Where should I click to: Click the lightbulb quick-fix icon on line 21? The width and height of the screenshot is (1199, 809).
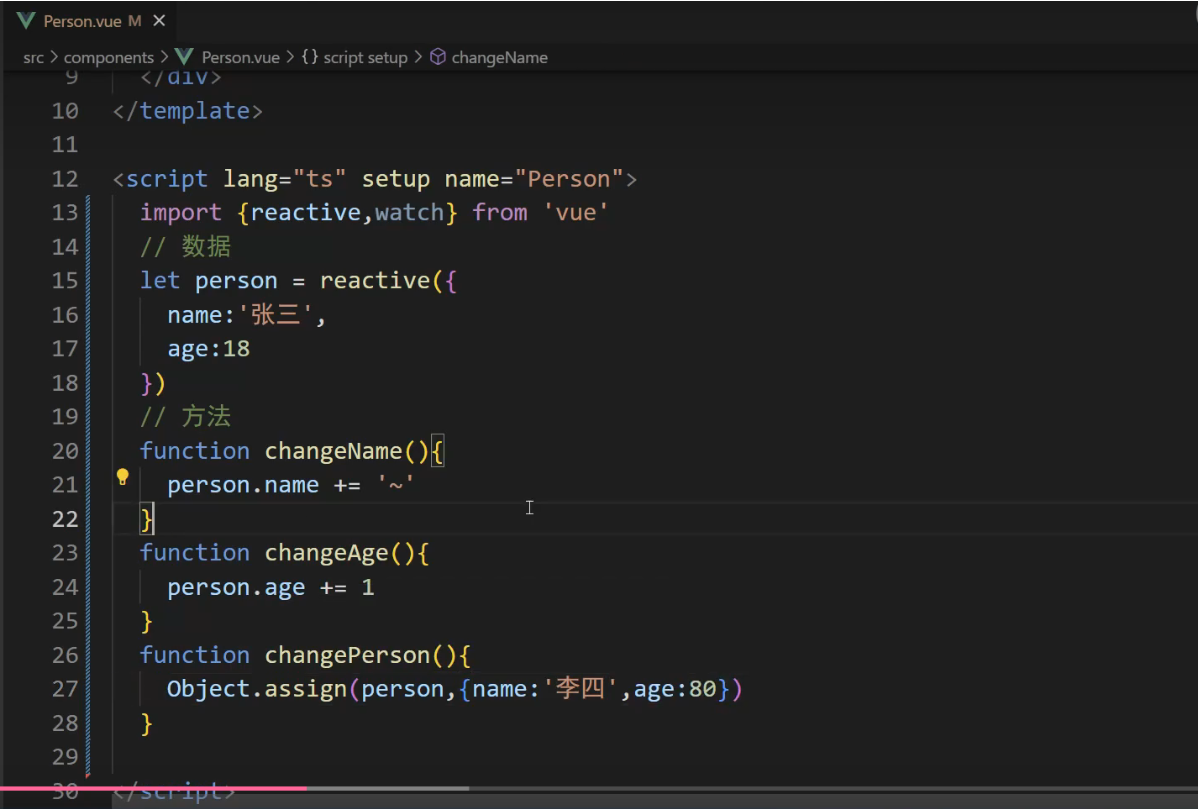122,478
